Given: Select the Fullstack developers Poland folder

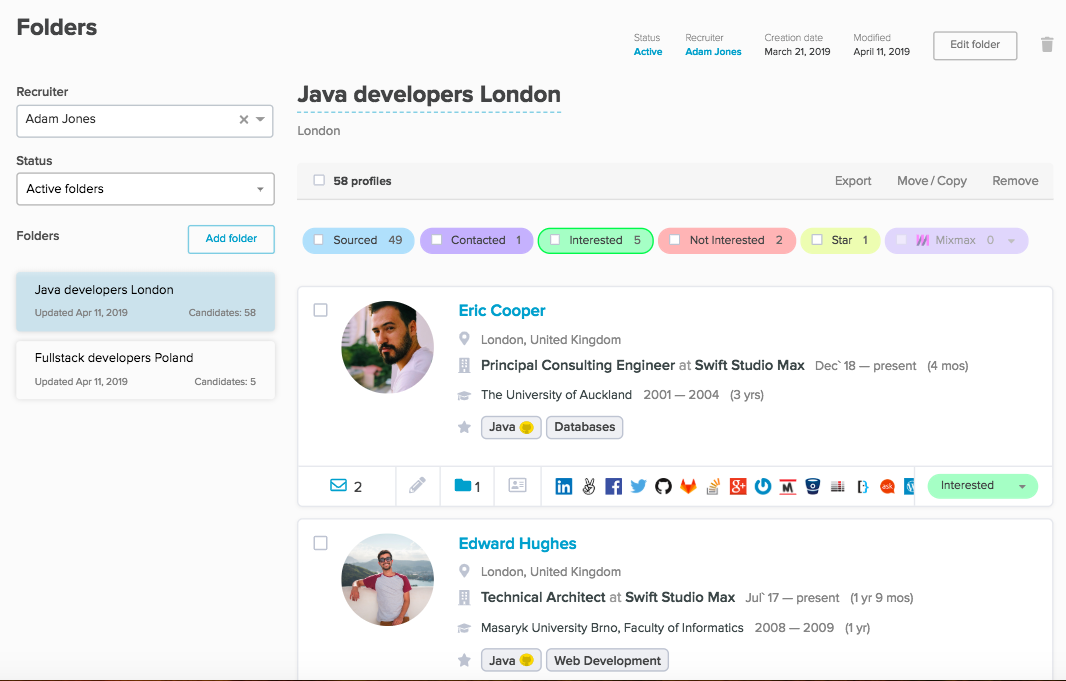Looking at the screenshot, I should coord(145,369).
